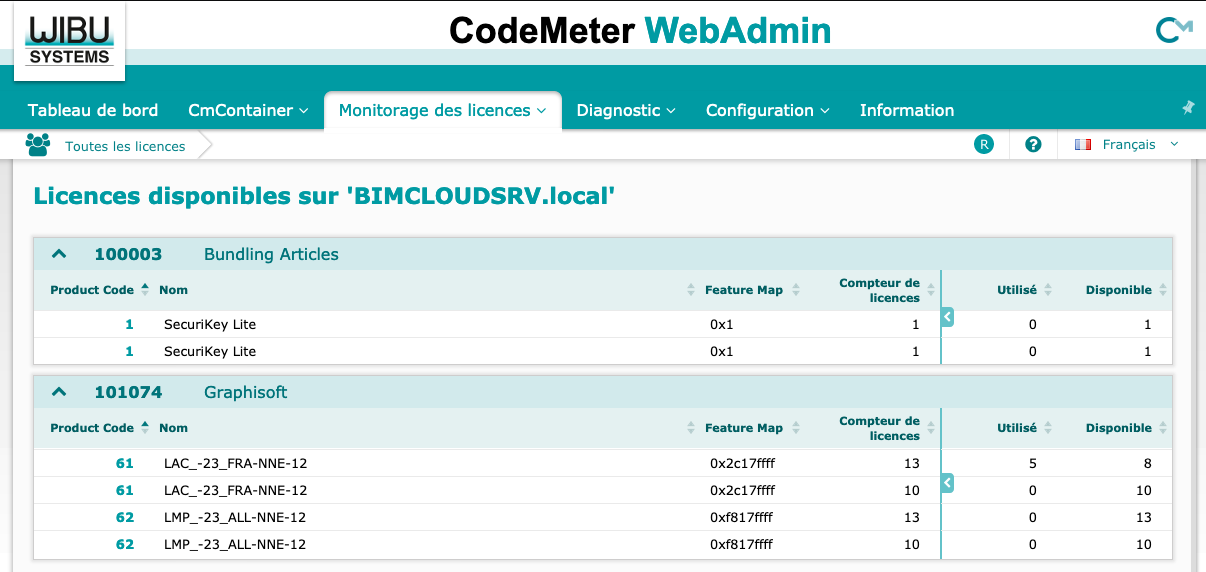Image resolution: width=1206 pixels, height=572 pixels.
Task: Click Product Code 61 with 10 licences
Action: click(125, 490)
